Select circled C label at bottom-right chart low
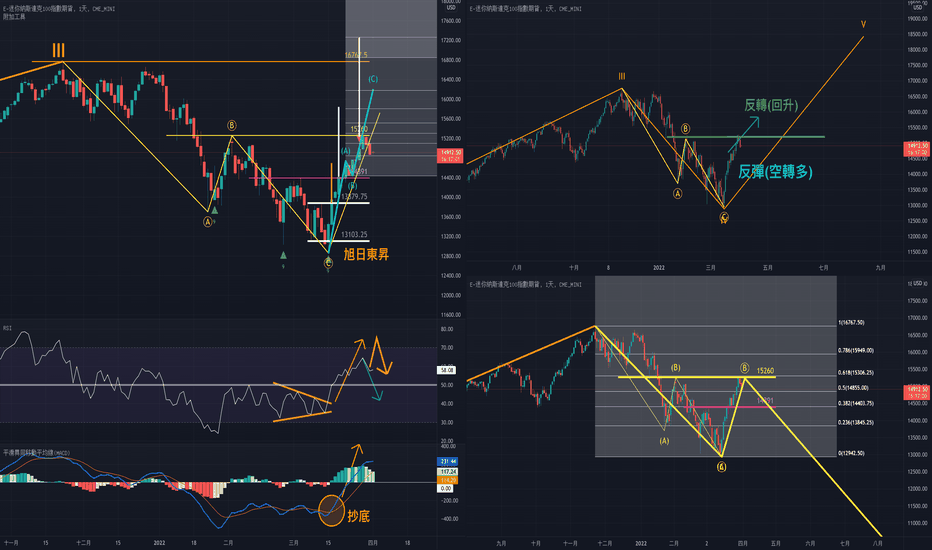932x550 pixels. [x=721, y=467]
